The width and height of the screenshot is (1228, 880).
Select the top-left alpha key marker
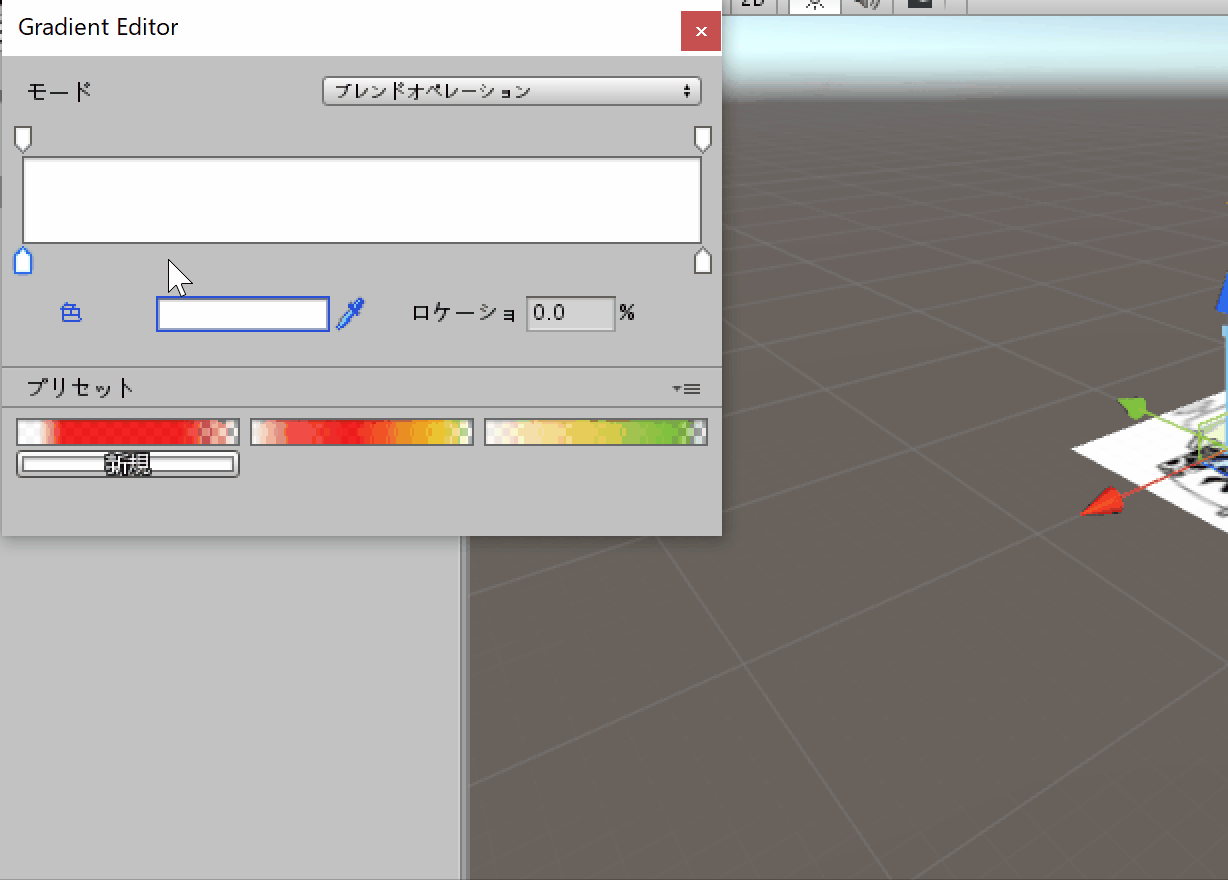coord(23,138)
